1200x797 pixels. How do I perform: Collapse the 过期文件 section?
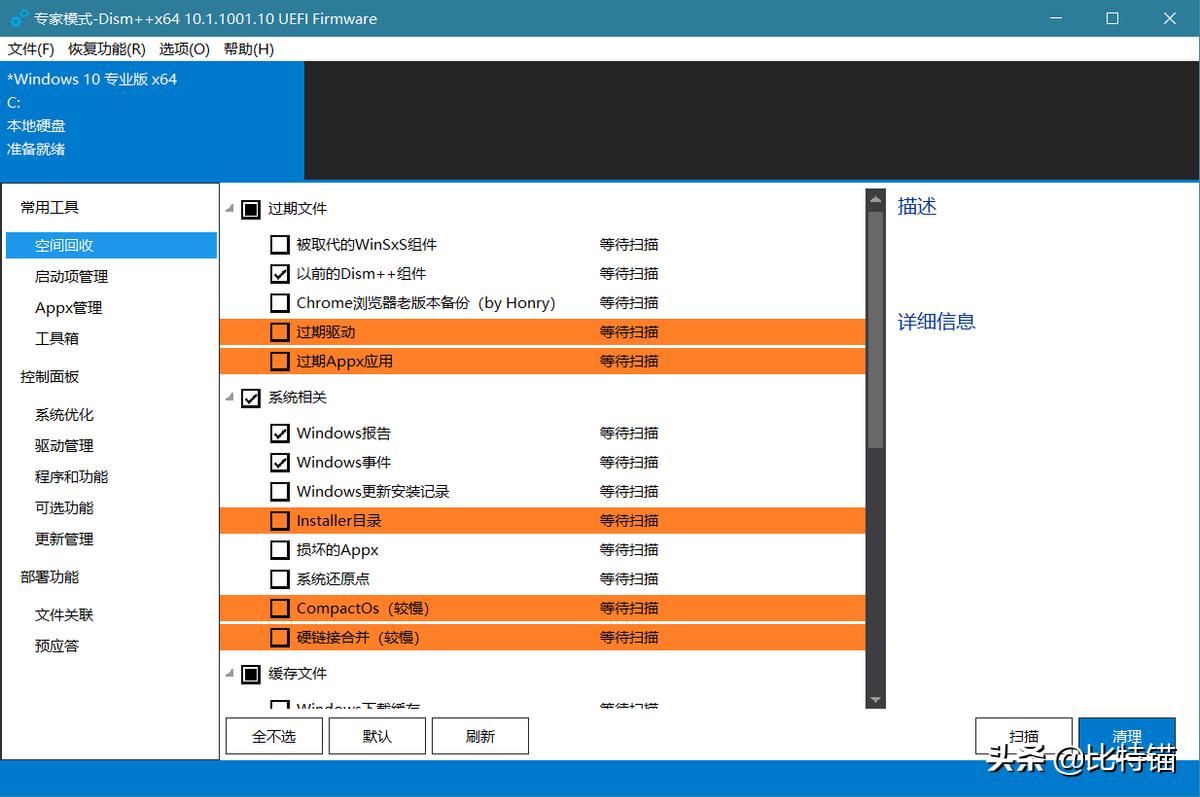(x=228, y=209)
